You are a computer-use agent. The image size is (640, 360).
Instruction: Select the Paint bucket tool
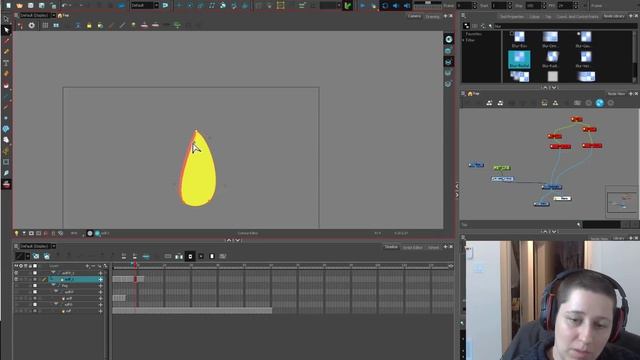[6, 85]
